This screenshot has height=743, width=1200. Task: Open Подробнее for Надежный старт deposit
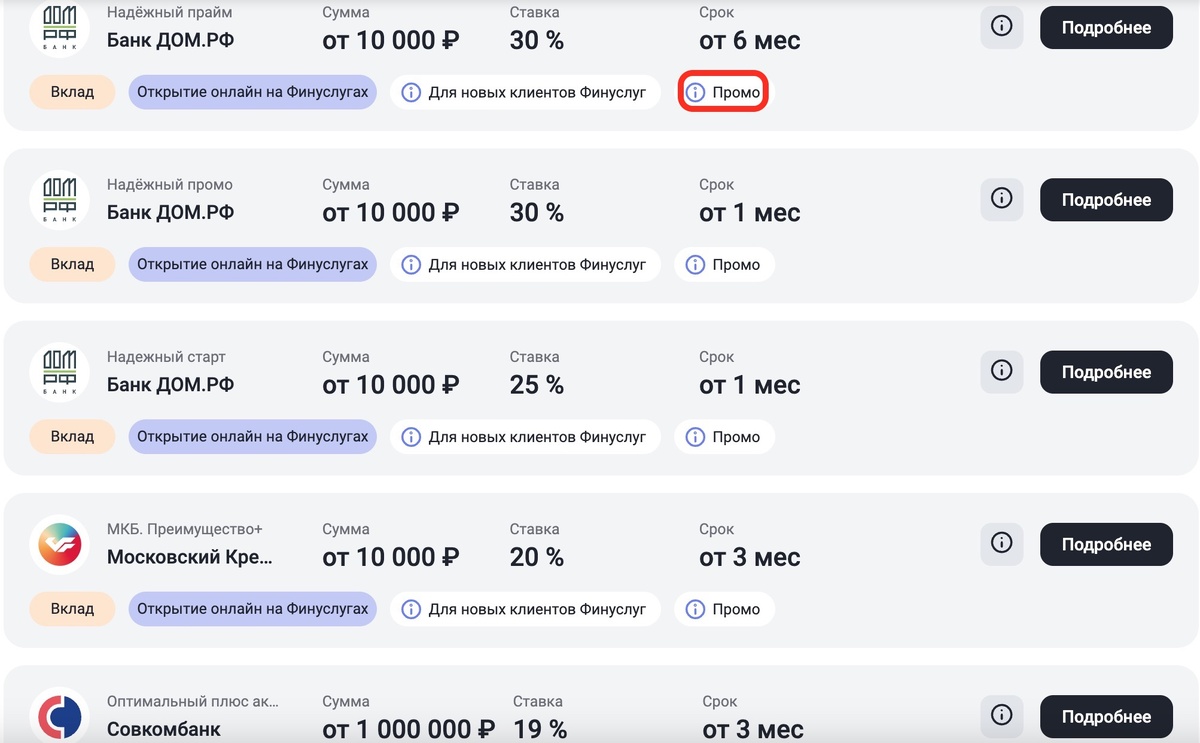coord(1106,372)
